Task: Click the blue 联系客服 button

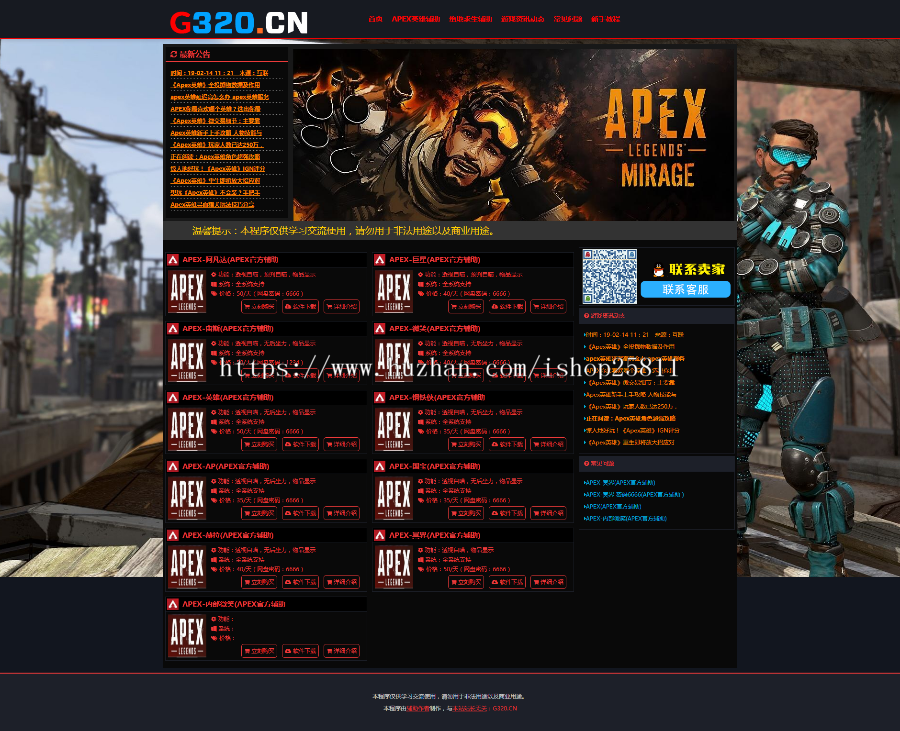Action: click(x=685, y=289)
